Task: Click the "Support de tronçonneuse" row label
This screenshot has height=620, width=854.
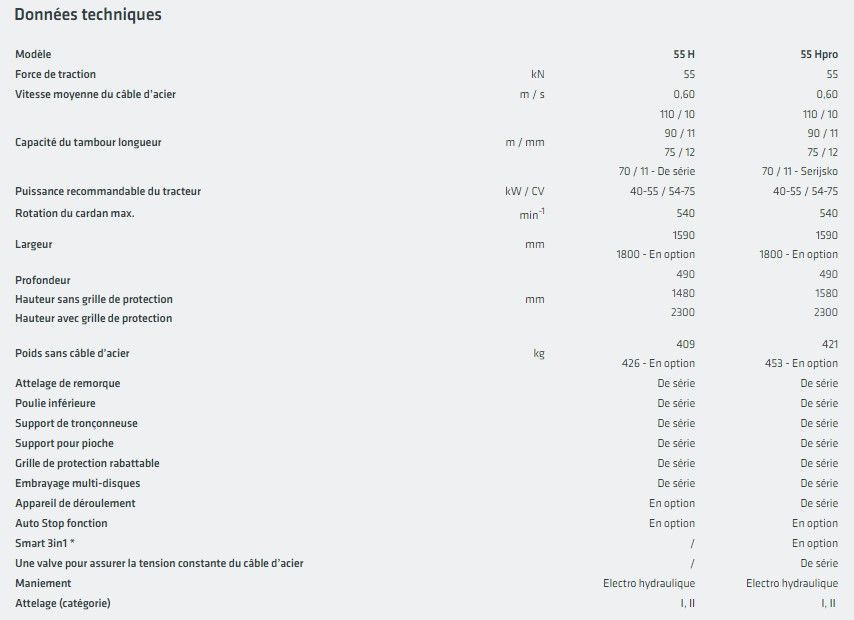Action: pyautogui.click(x=77, y=423)
